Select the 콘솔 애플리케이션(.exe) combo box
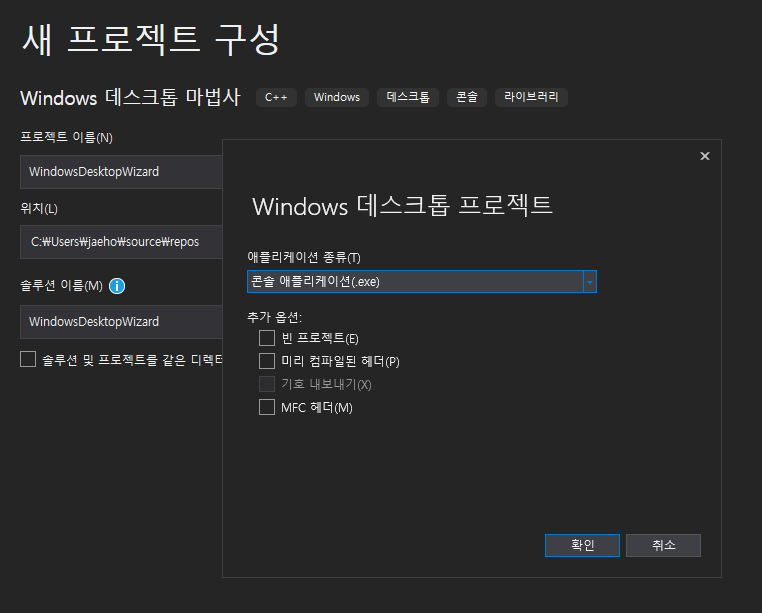762x613 pixels. (421, 282)
